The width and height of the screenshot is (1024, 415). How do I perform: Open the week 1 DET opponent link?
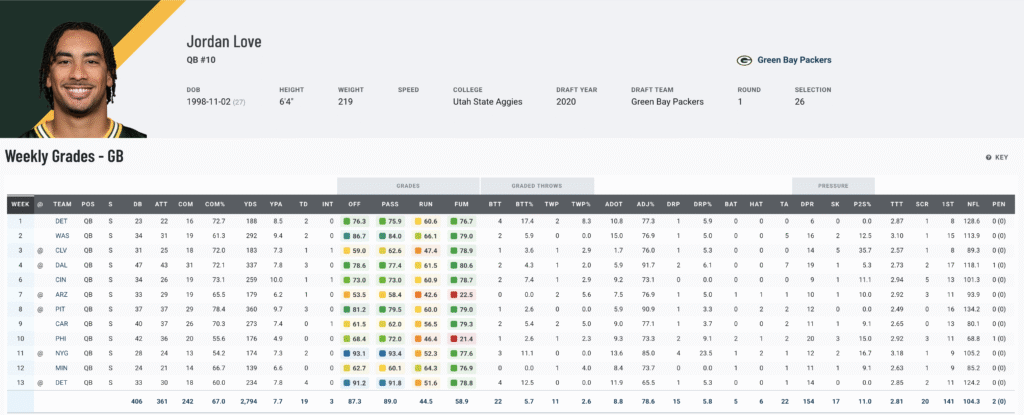pyautogui.click(x=62, y=220)
